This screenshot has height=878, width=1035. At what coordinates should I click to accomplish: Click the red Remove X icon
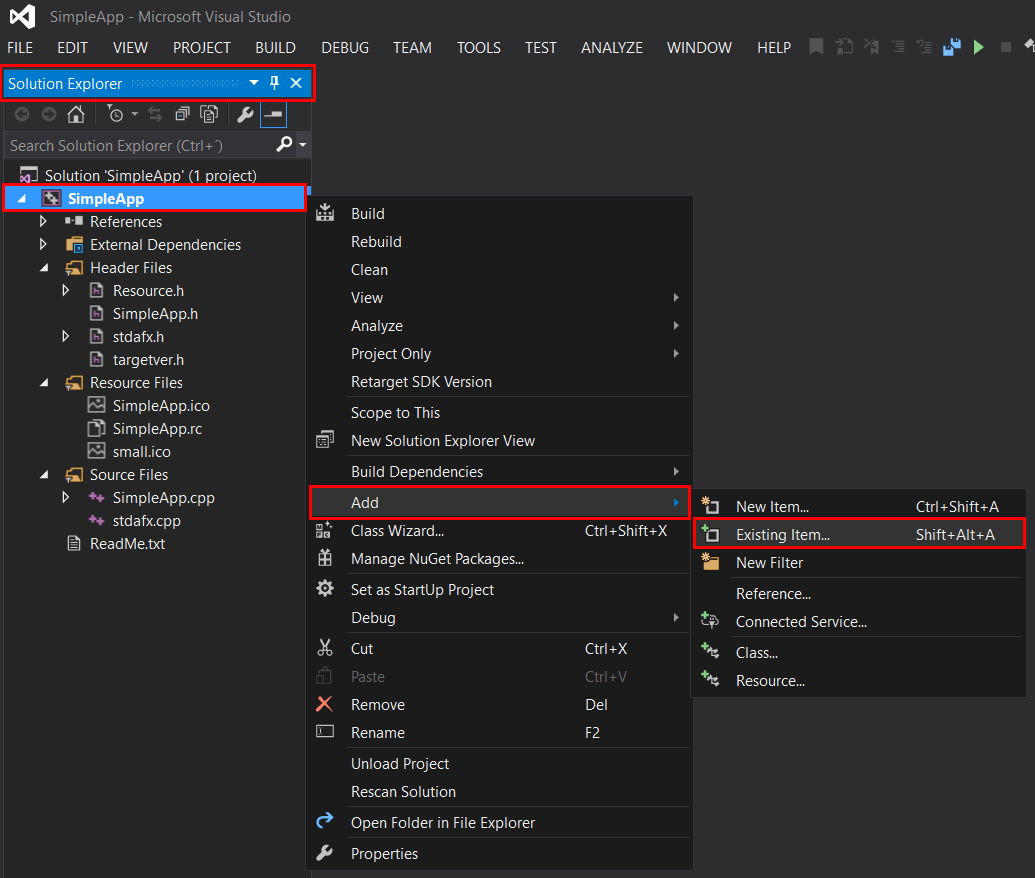[x=324, y=704]
